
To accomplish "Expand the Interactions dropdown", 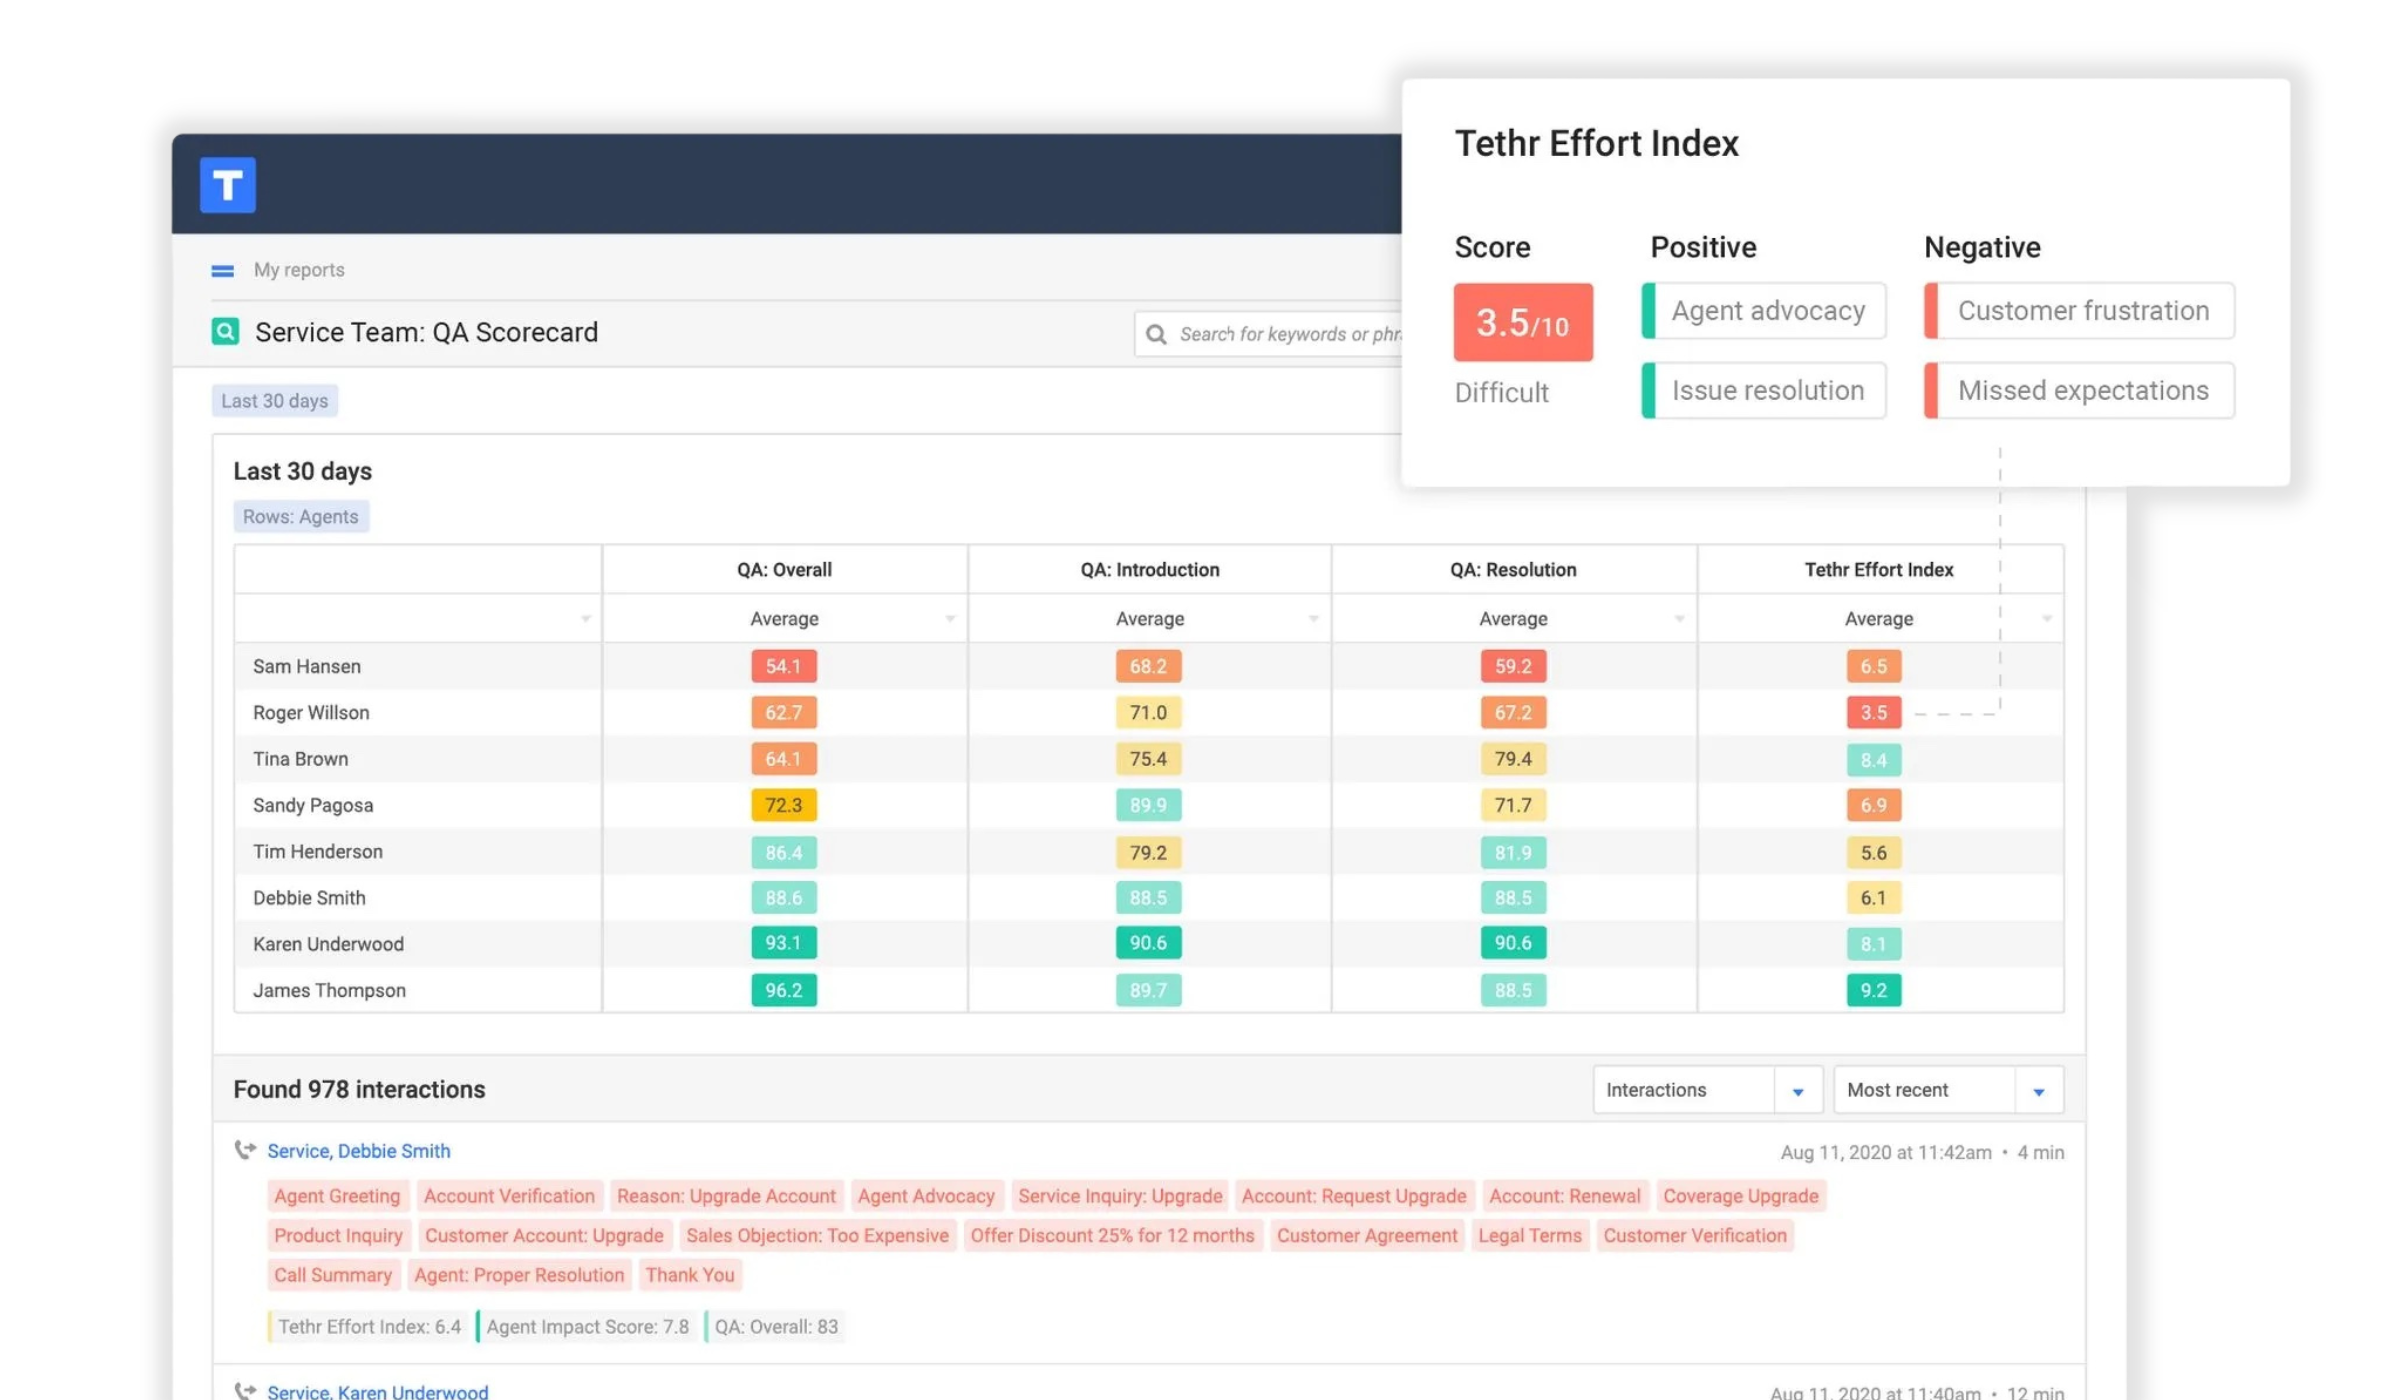I will tap(1800, 1089).
